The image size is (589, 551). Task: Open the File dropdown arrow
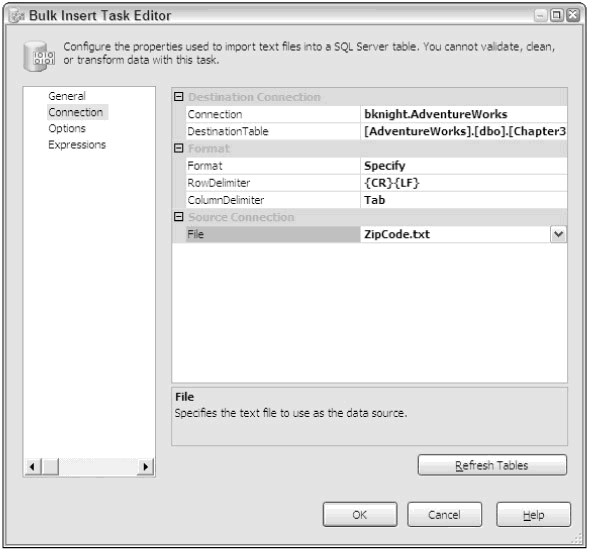click(559, 234)
